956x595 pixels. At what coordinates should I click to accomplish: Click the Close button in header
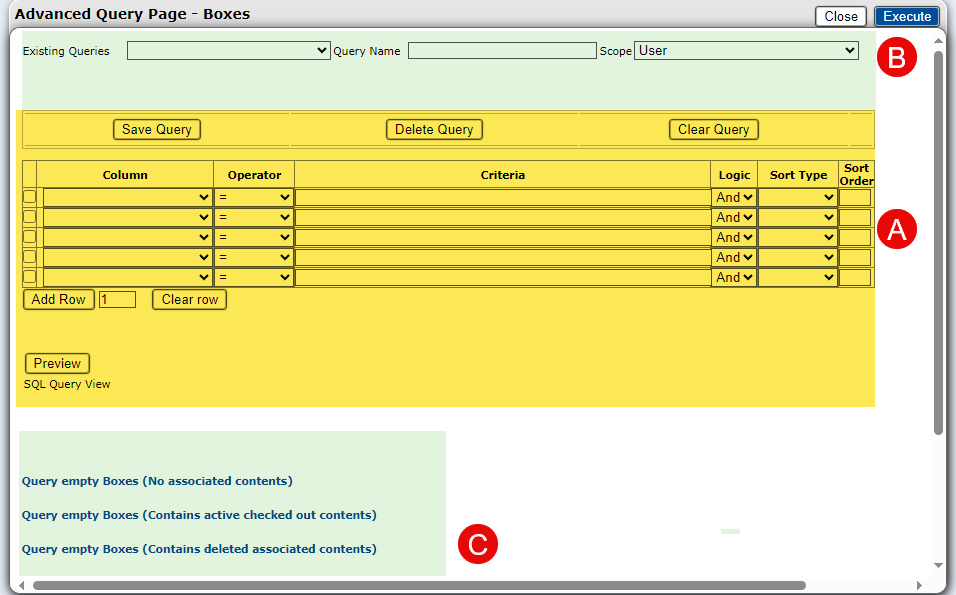click(x=840, y=16)
